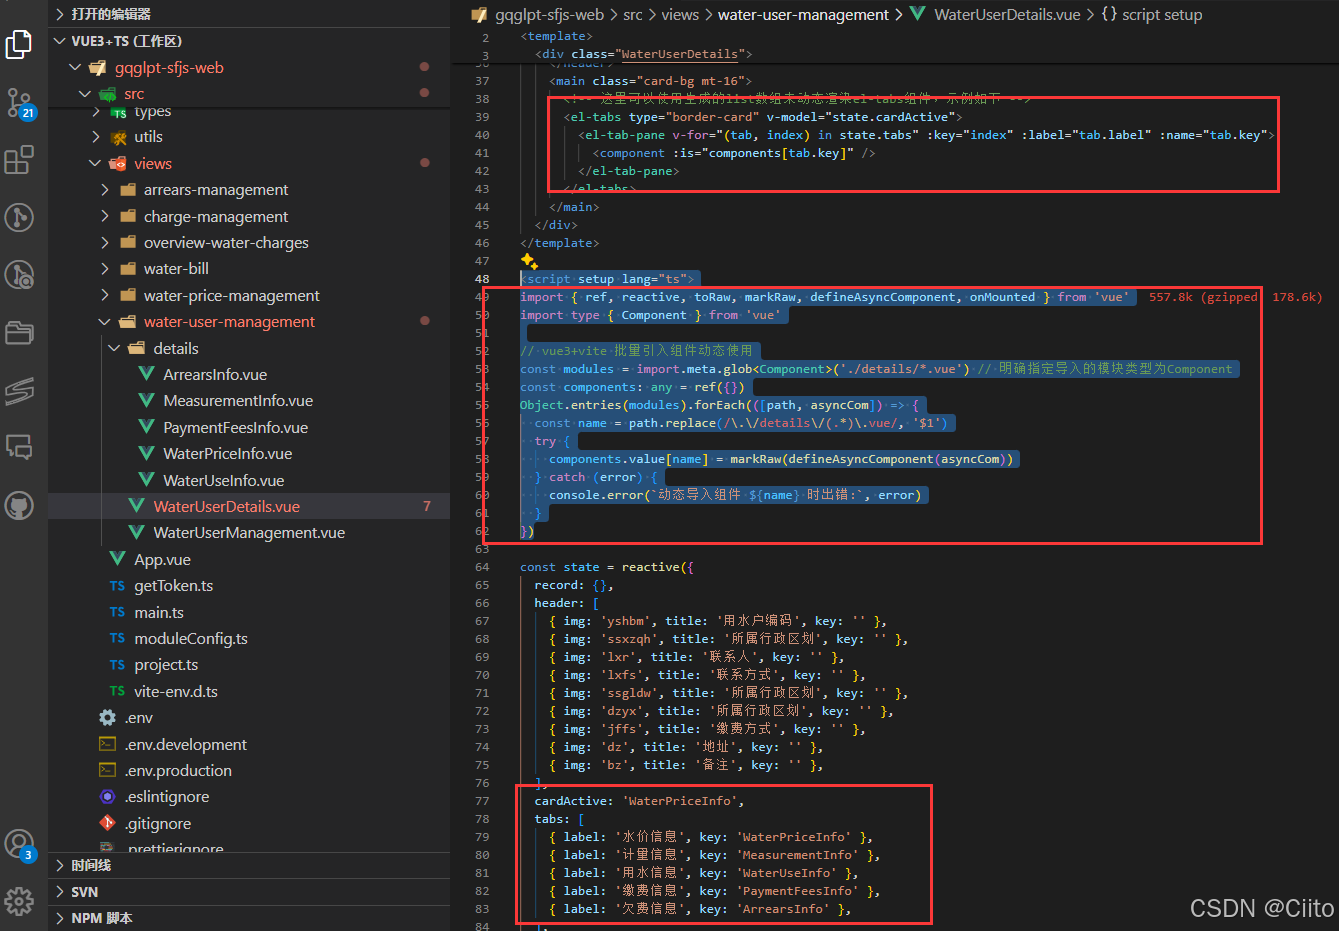1339x931 pixels.
Task: Open the Manage settings gear
Action: (19, 901)
